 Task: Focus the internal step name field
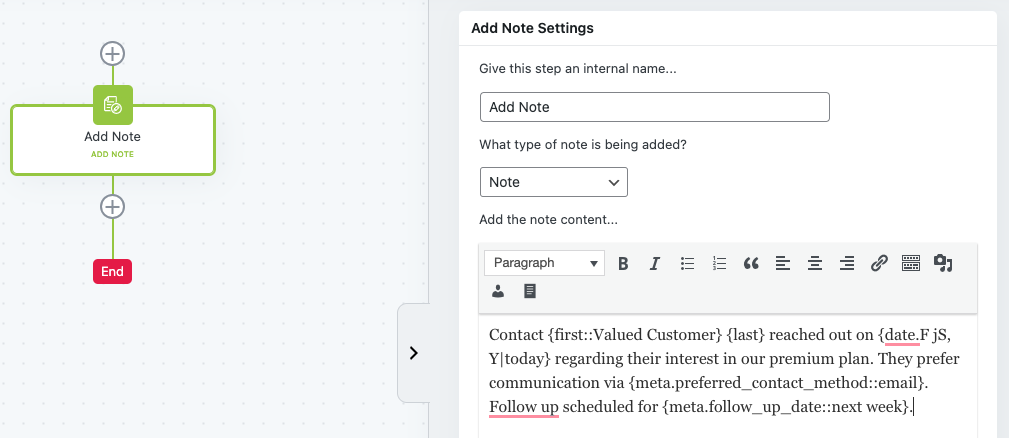(654, 107)
